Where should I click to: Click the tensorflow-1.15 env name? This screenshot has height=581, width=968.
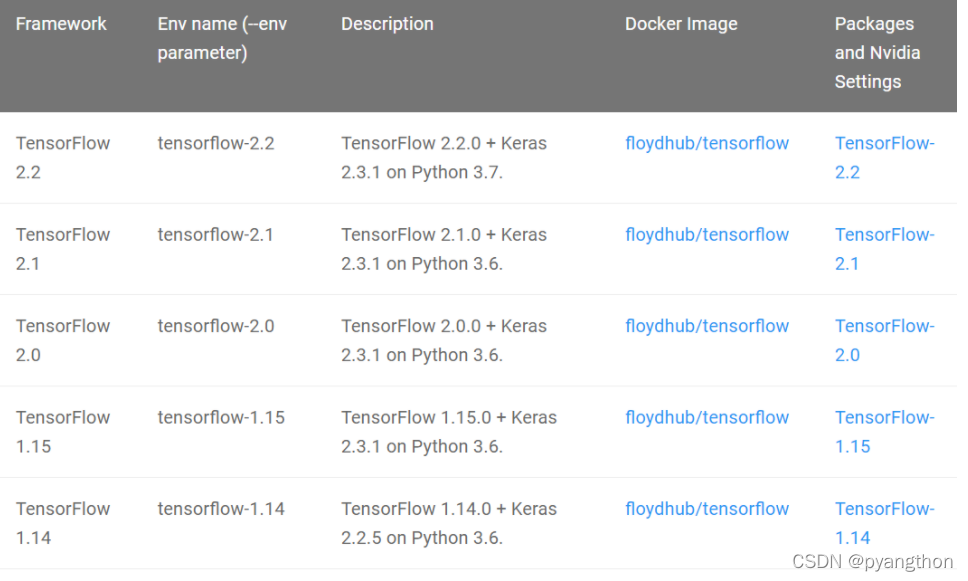pyautogui.click(x=221, y=417)
